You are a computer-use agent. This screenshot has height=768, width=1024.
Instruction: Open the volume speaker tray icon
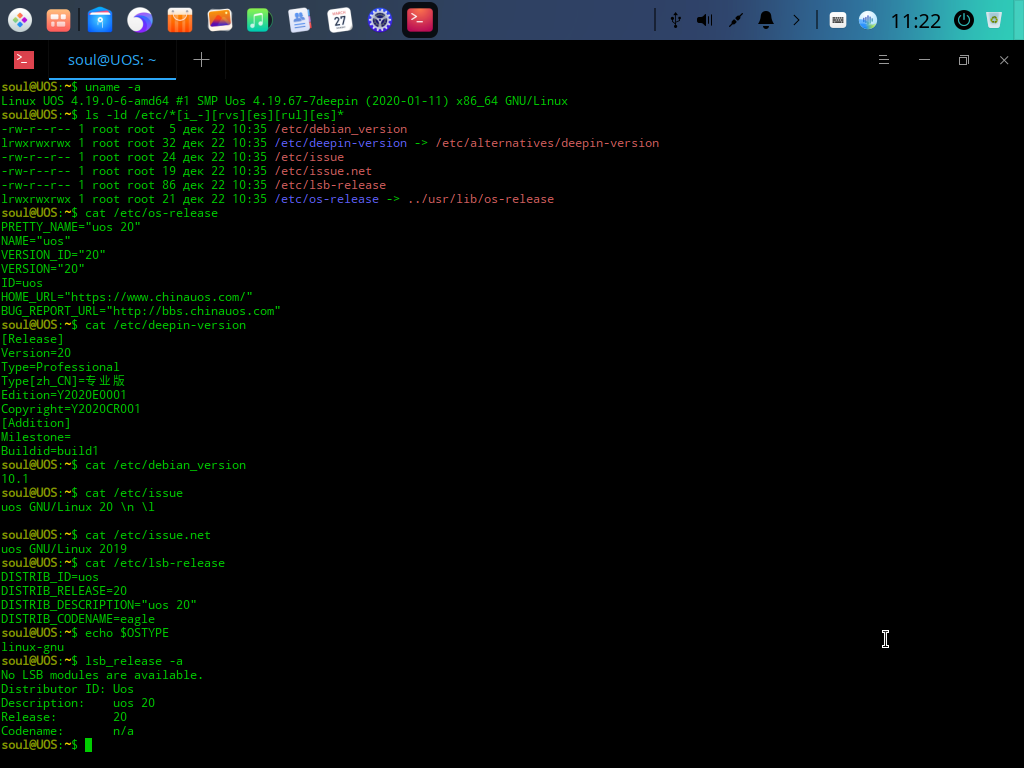tap(705, 20)
